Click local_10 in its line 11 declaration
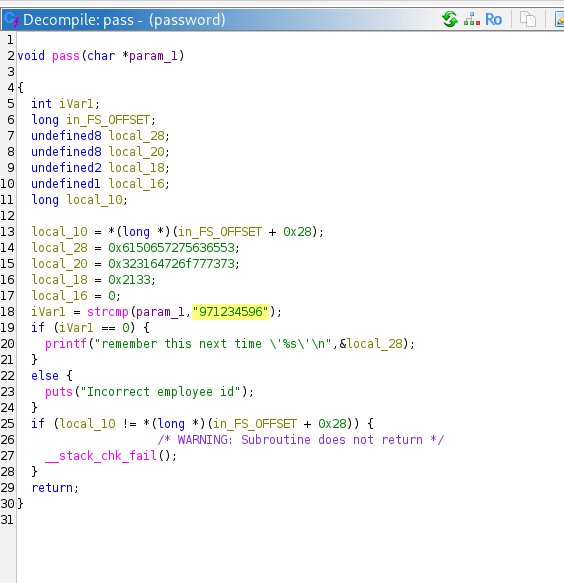The width and height of the screenshot is (564, 583). (94, 200)
